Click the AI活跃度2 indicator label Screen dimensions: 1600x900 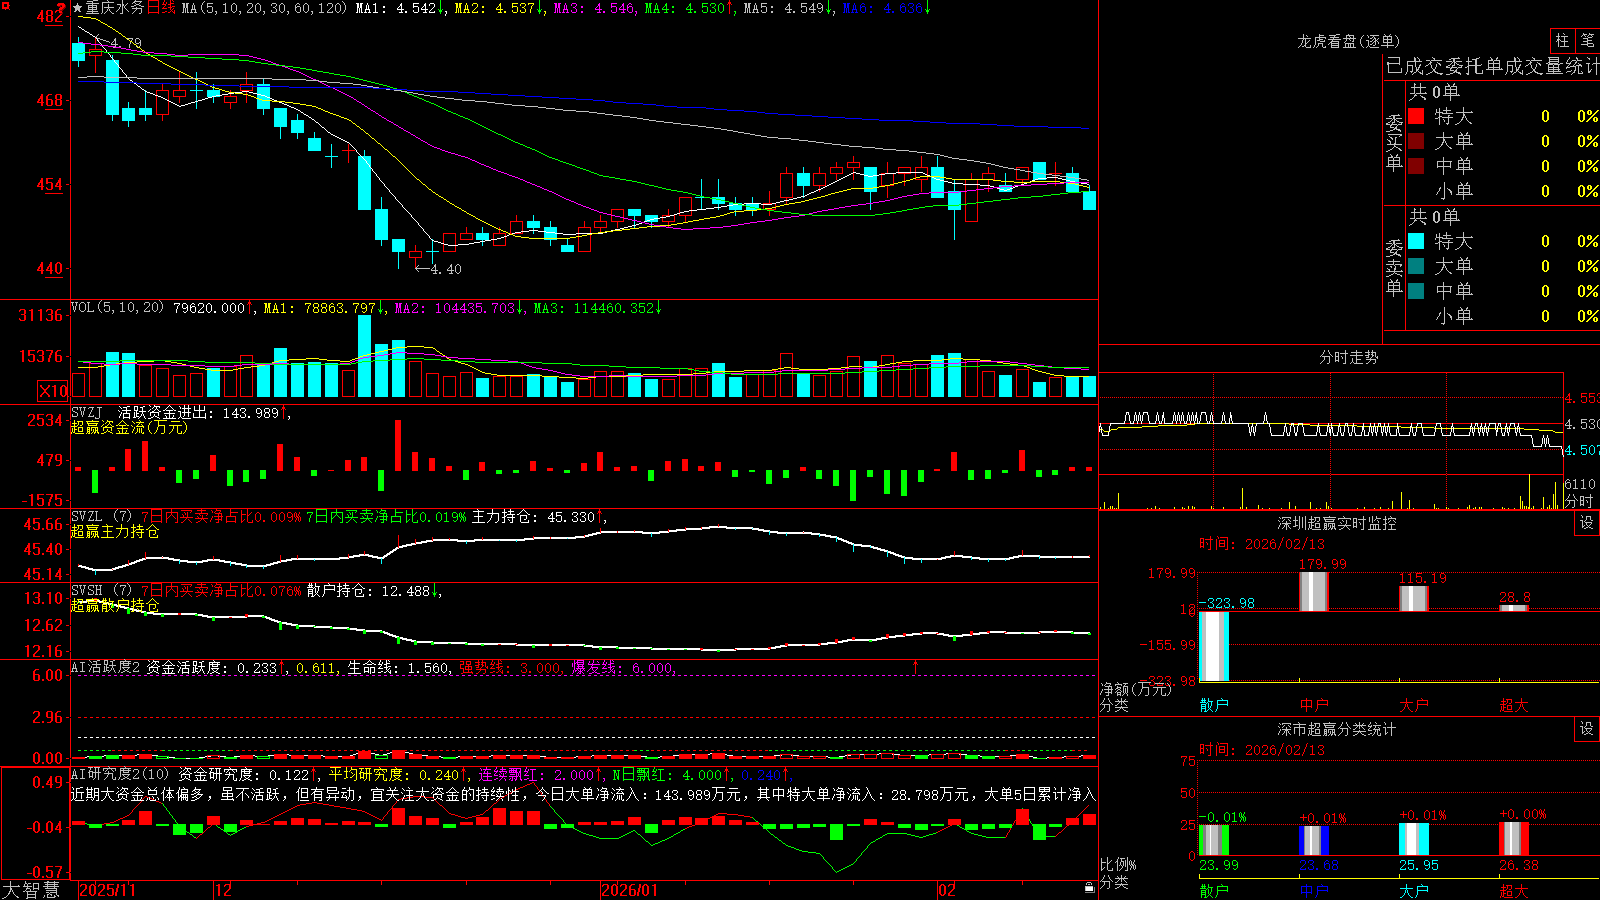pos(106,667)
